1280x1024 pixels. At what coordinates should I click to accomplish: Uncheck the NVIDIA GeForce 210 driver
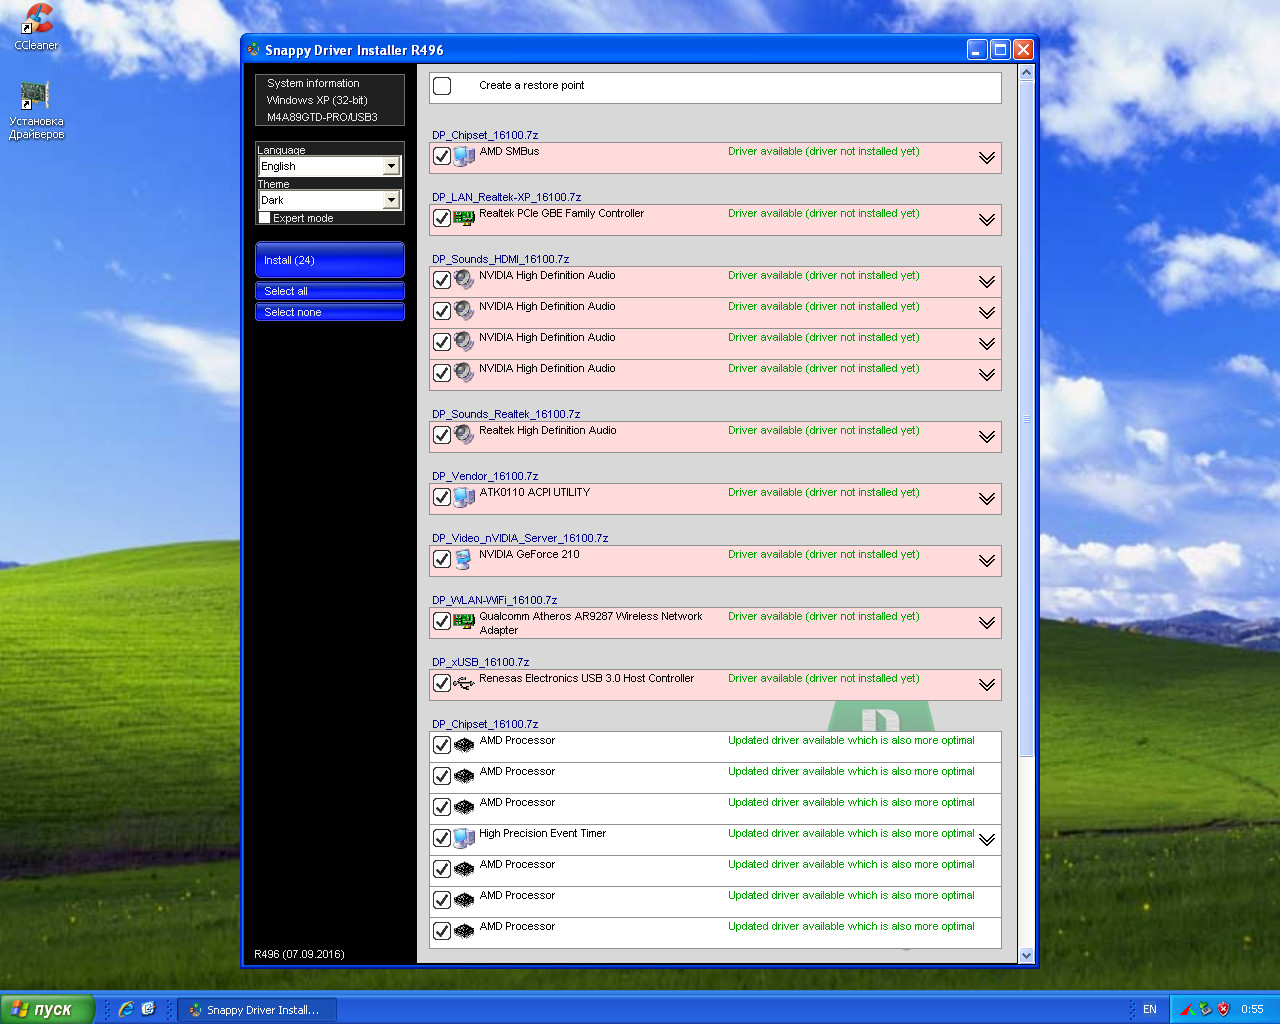click(x=442, y=560)
